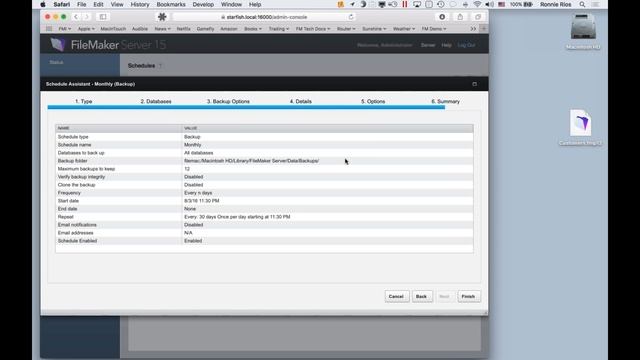Viewport: 640px width, 360px height.
Task: Show more bookmarks with double chevron
Action: pos(473,29)
